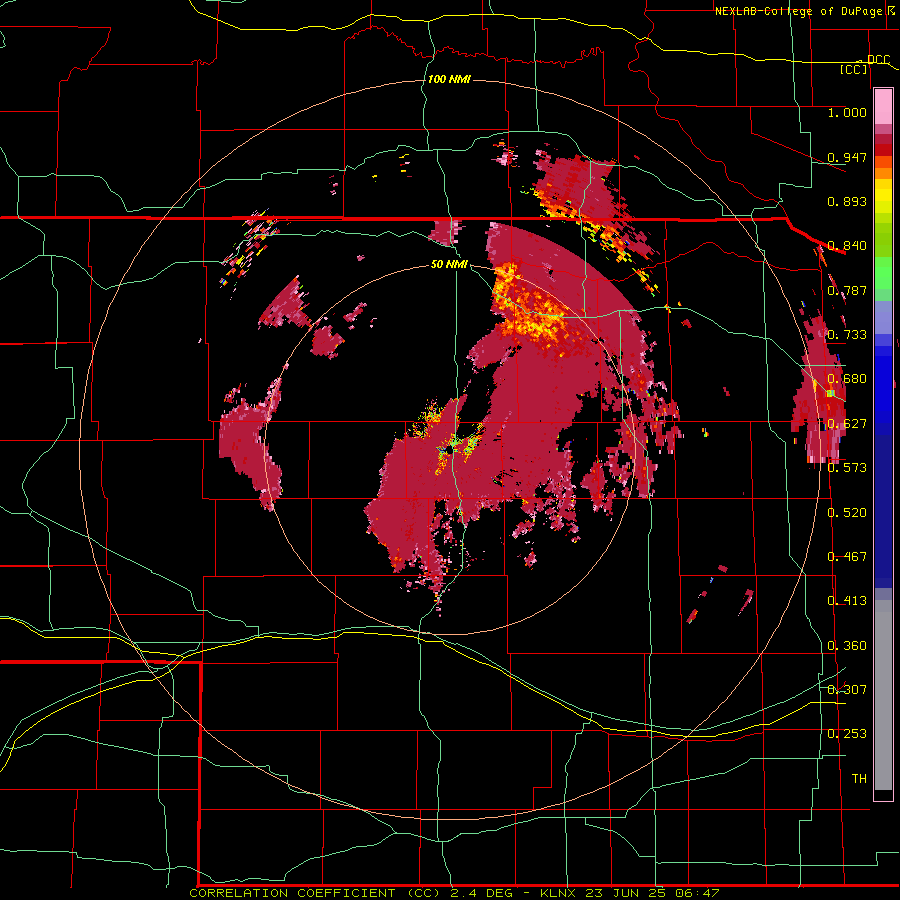Select the 0.253 scale value
This screenshot has width=900, height=900.
tap(847, 734)
